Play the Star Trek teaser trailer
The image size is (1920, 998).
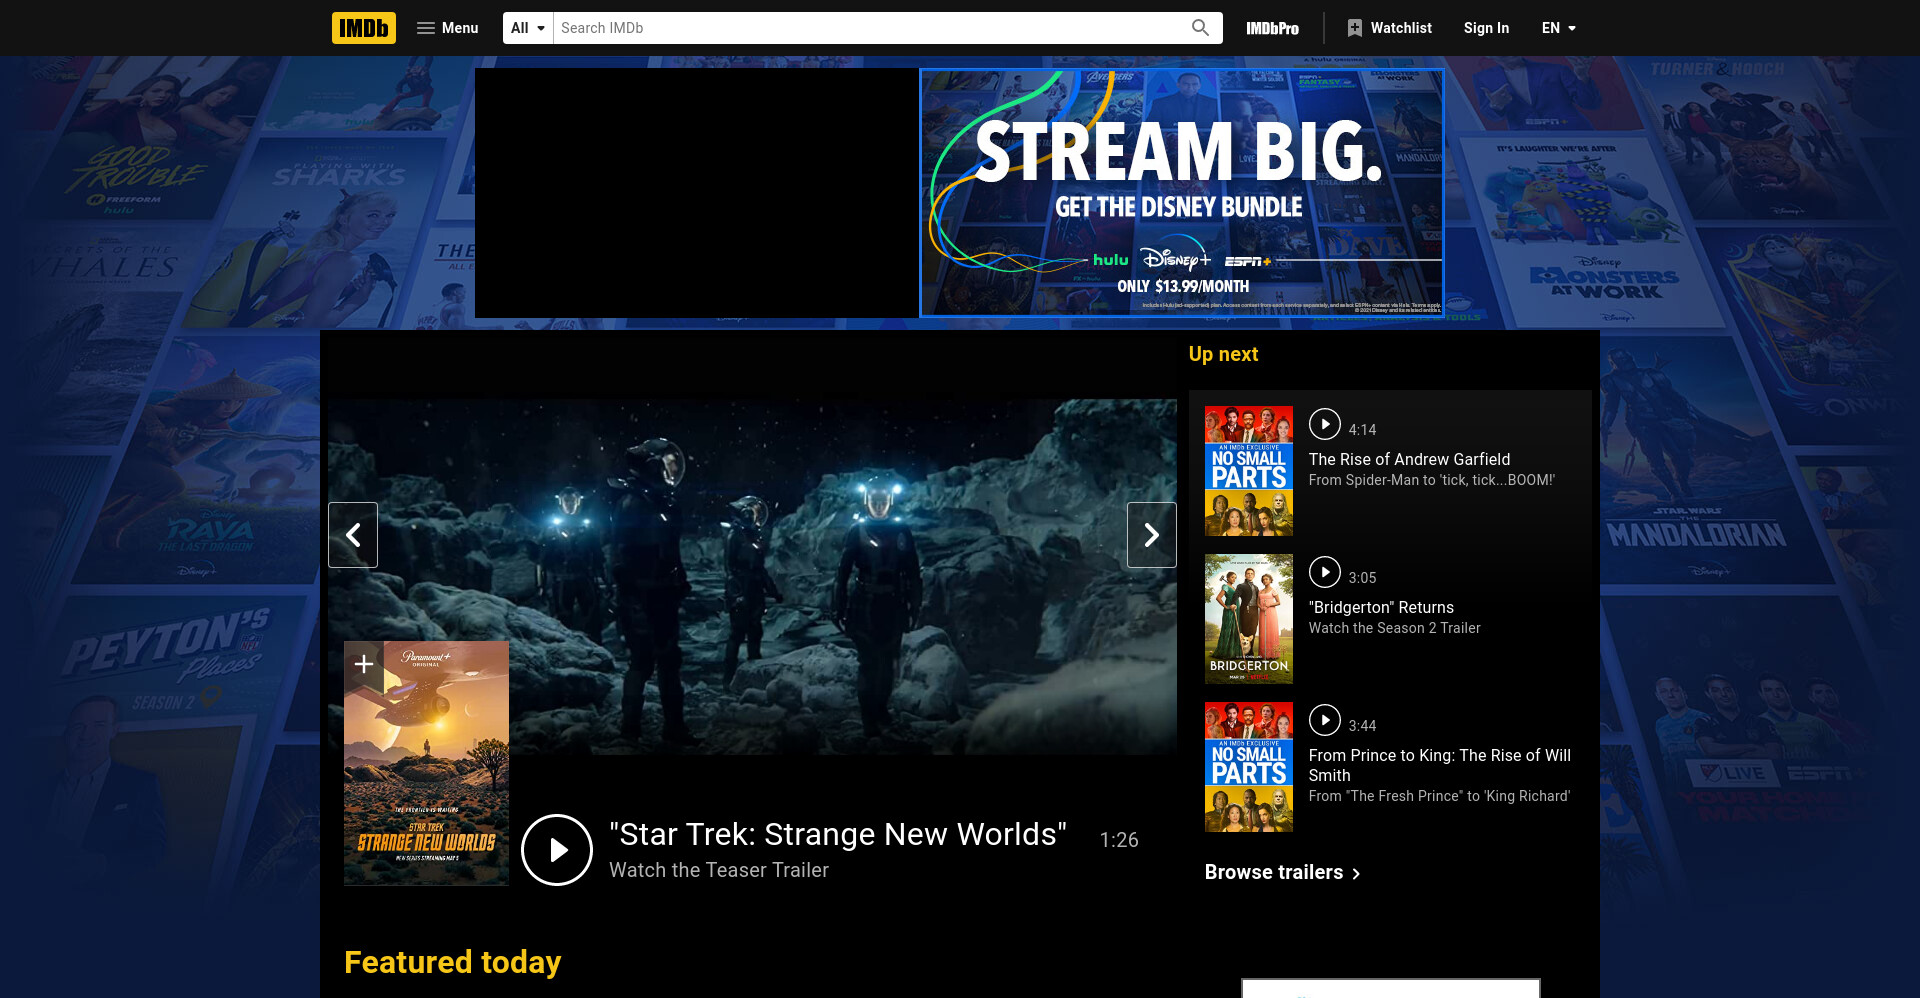coord(557,850)
